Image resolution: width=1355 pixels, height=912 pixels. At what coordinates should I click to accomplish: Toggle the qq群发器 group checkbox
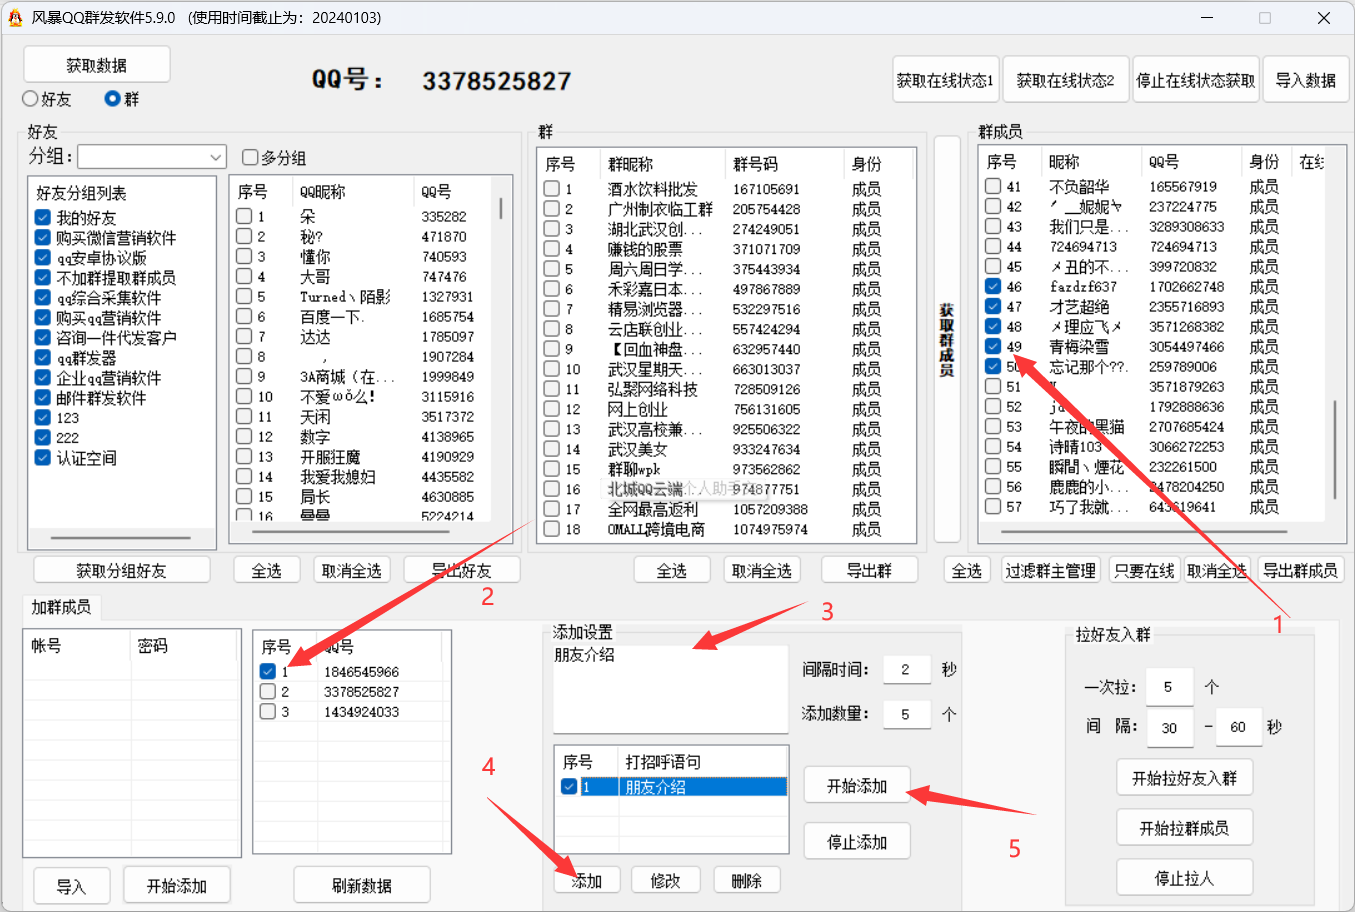[x=42, y=357]
